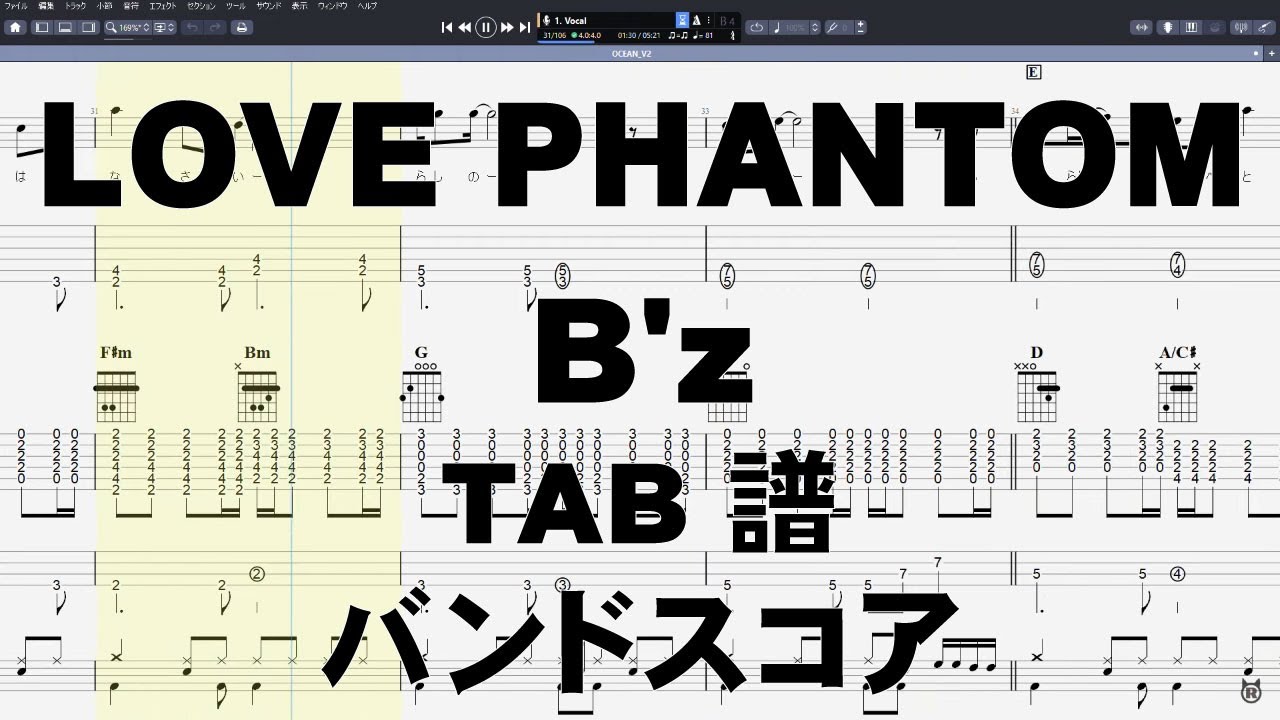Show the fretboard guitar view icon

click(x=1168, y=28)
